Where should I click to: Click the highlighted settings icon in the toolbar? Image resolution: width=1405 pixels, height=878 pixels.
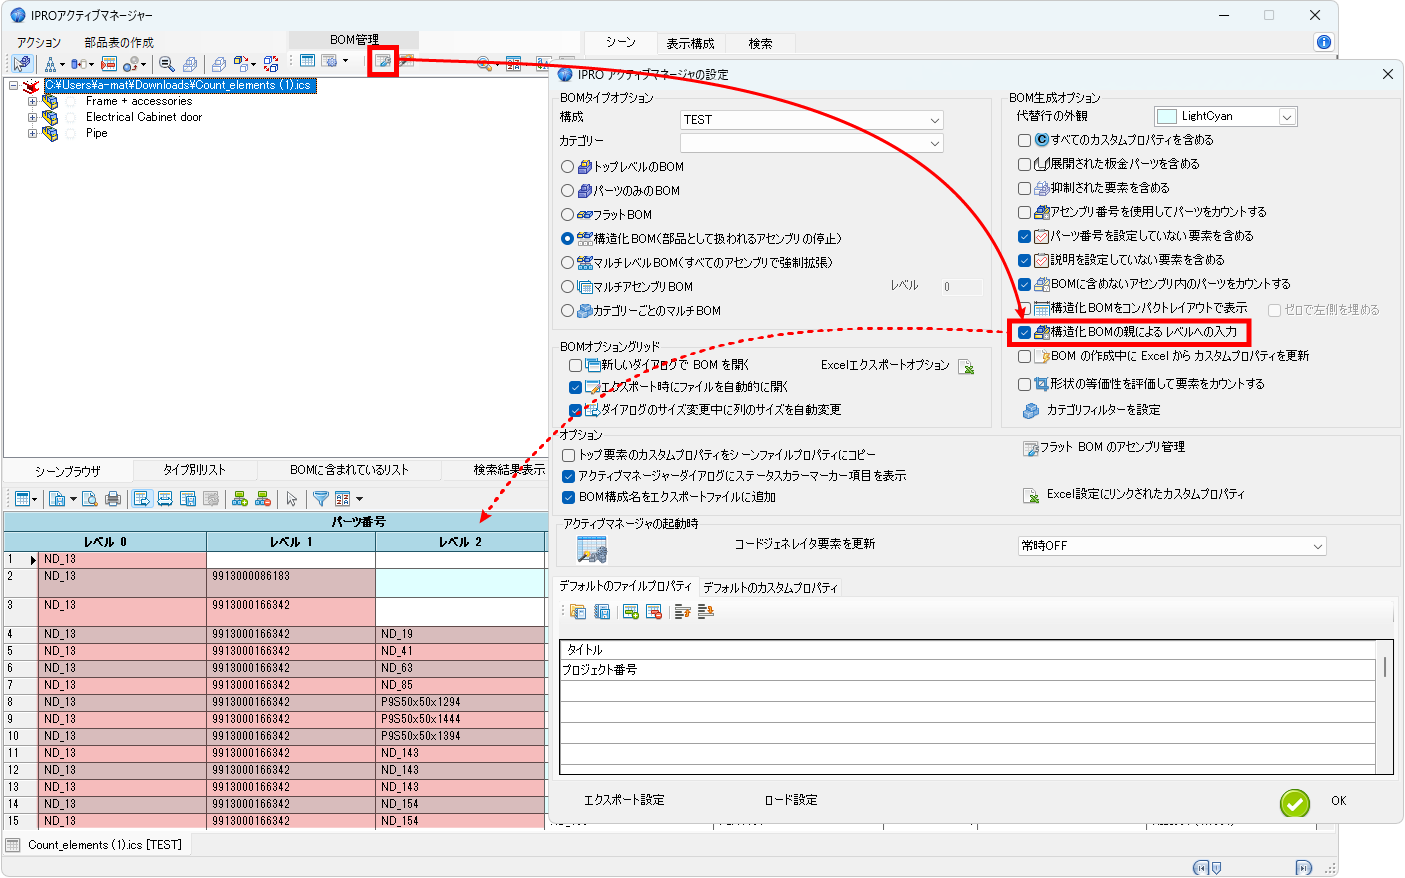click(x=384, y=62)
